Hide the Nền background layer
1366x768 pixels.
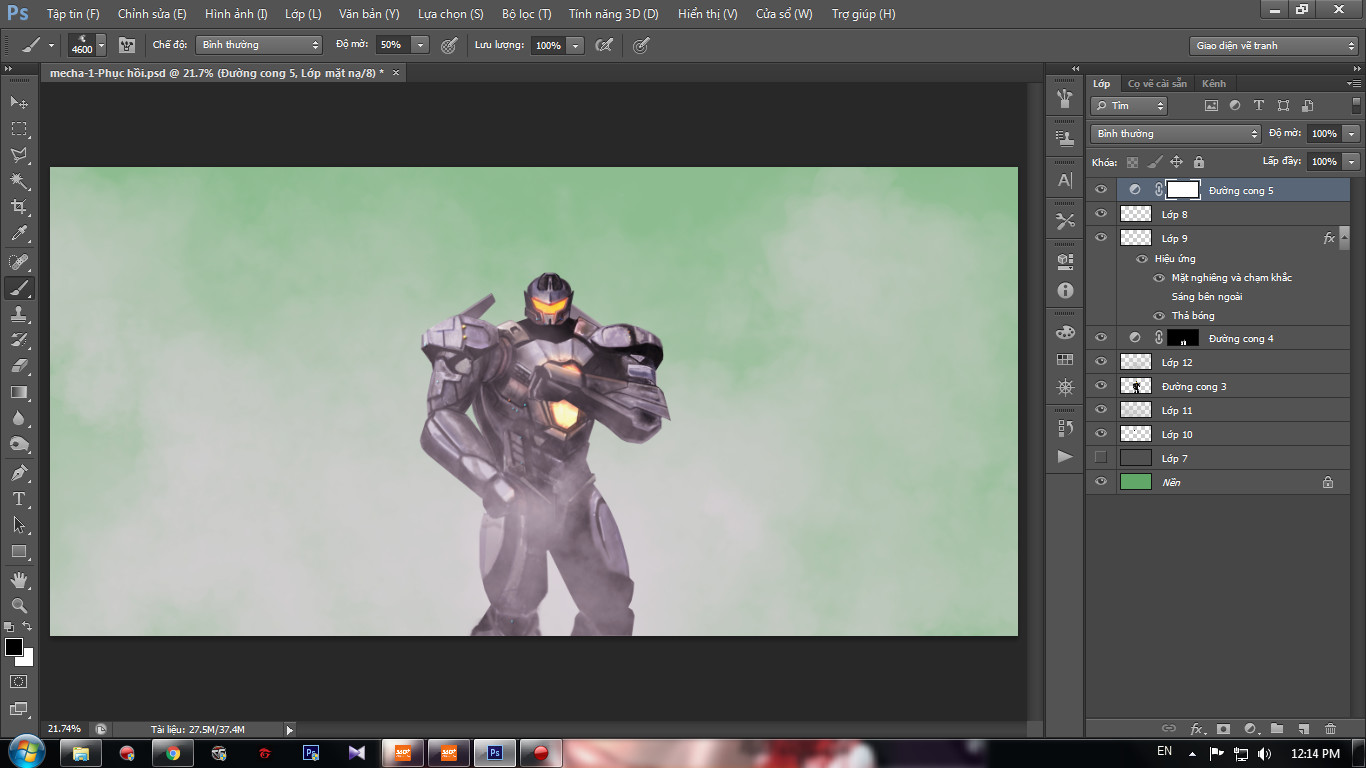click(1101, 482)
